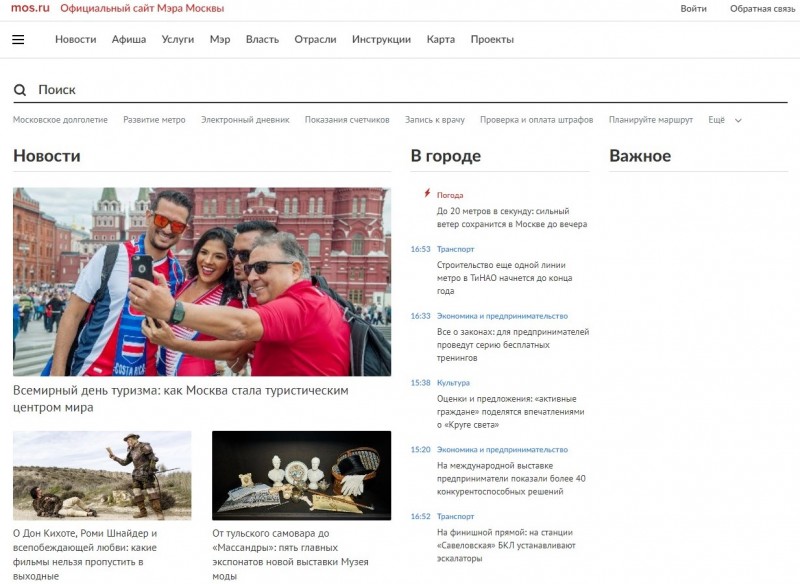Open the museum exhibits thumbnail

pyautogui.click(x=302, y=475)
